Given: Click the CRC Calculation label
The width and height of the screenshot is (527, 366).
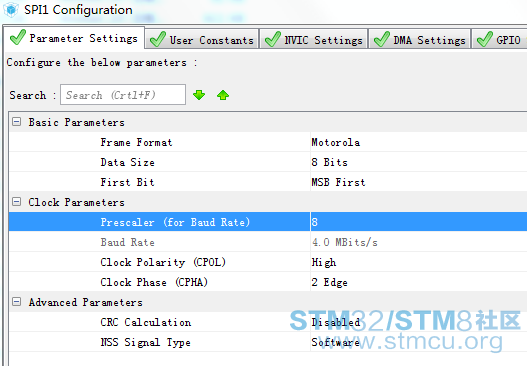Looking at the screenshot, I should pyautogui.click(x=146, y=322).
